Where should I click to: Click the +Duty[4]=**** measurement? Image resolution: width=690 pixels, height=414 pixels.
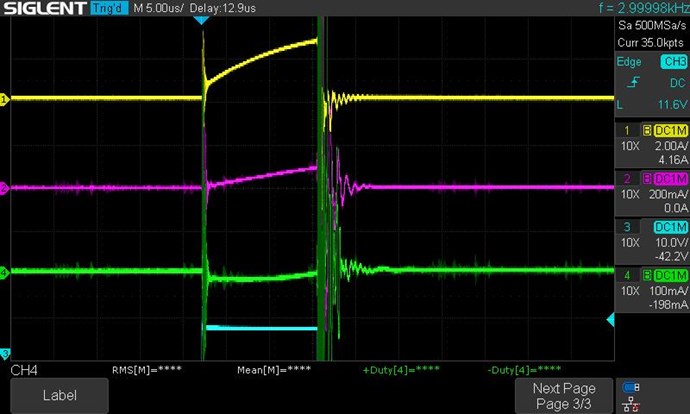[x=401, y=370]
